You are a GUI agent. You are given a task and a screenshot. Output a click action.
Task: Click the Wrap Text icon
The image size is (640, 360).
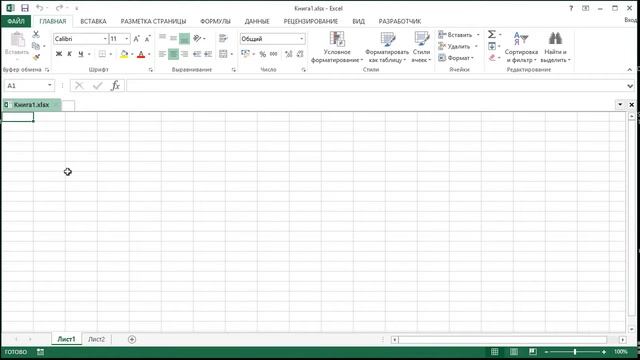[223, 38]
